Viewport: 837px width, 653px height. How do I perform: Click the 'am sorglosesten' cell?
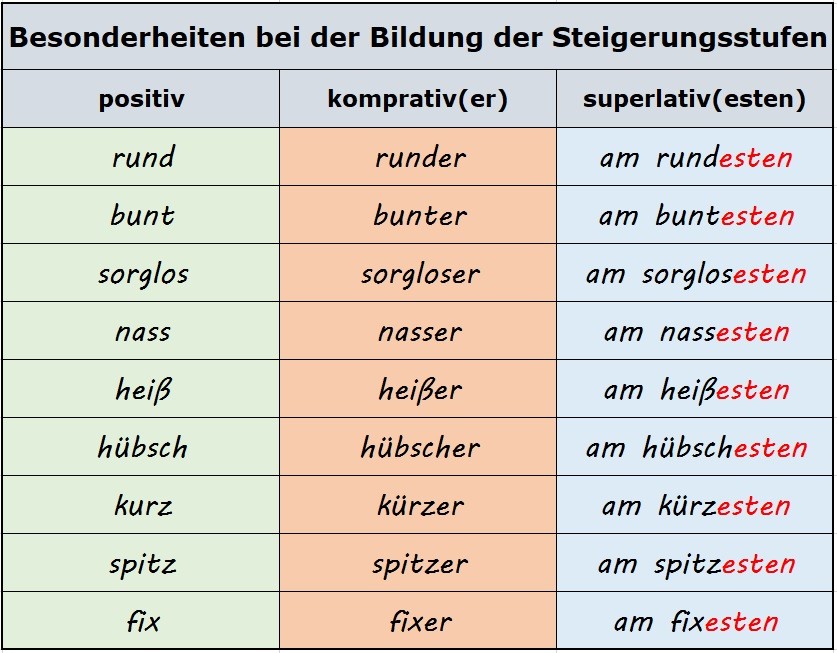[696, 273]
